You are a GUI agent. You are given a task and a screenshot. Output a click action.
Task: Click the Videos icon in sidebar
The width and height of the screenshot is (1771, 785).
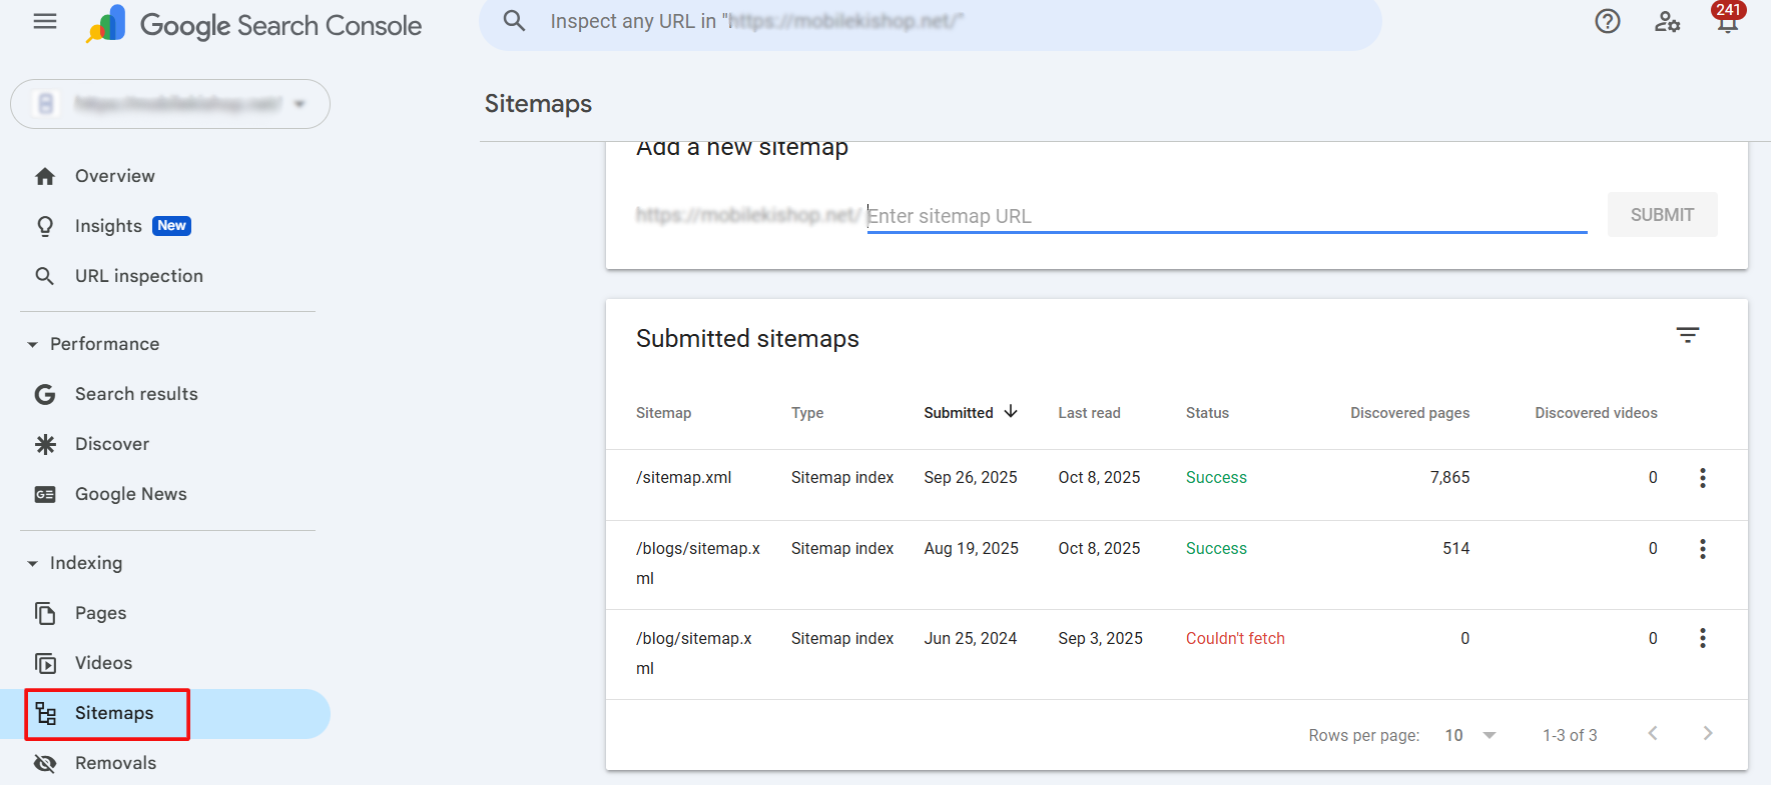(45, 663)
